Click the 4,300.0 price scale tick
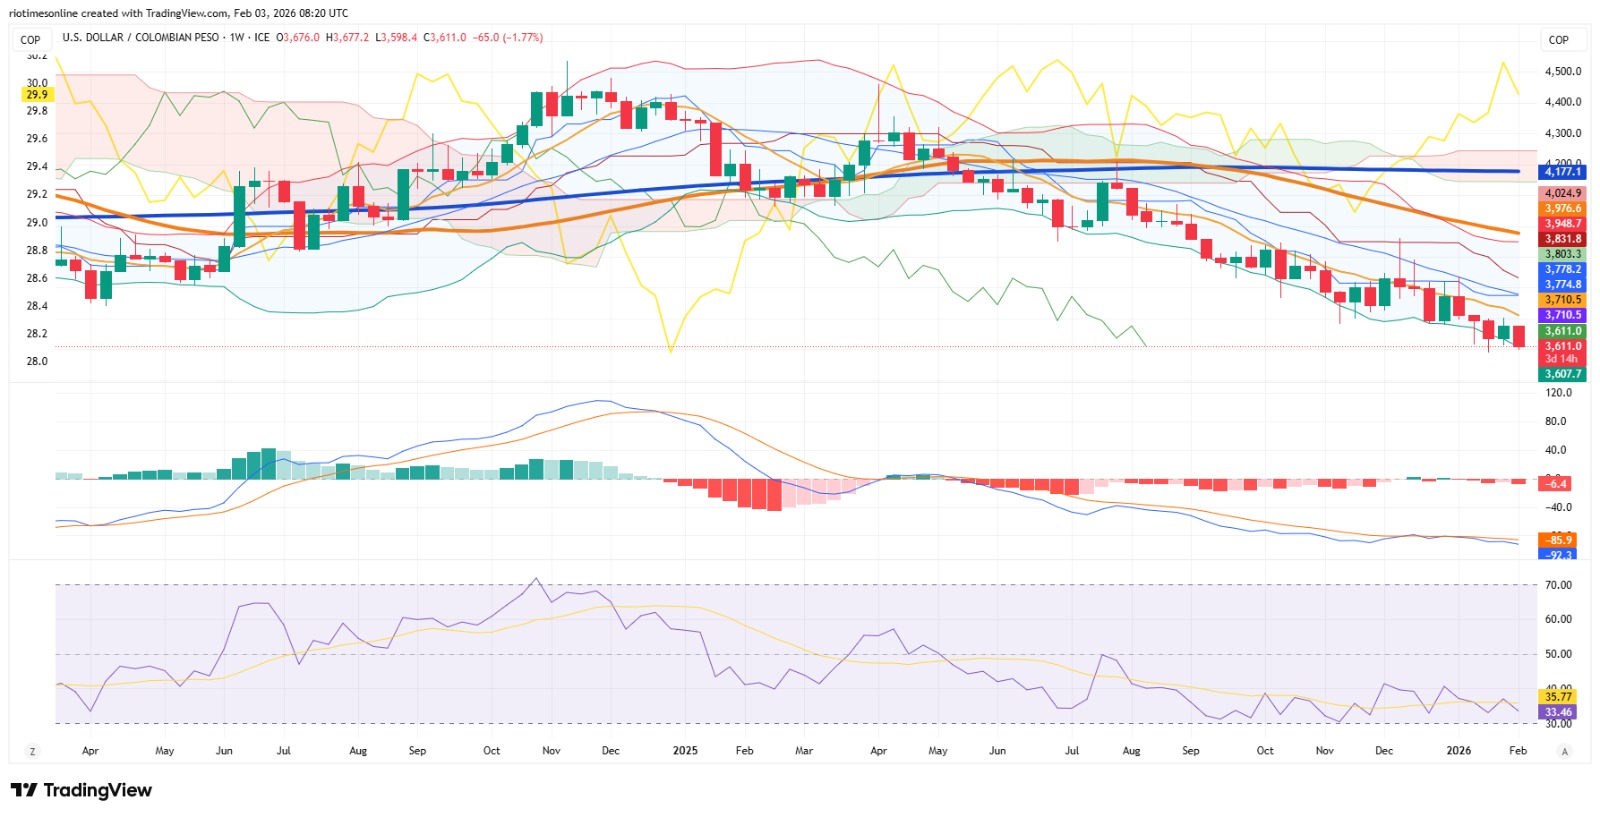The image size is (1600, 817). click(1563, 133)
